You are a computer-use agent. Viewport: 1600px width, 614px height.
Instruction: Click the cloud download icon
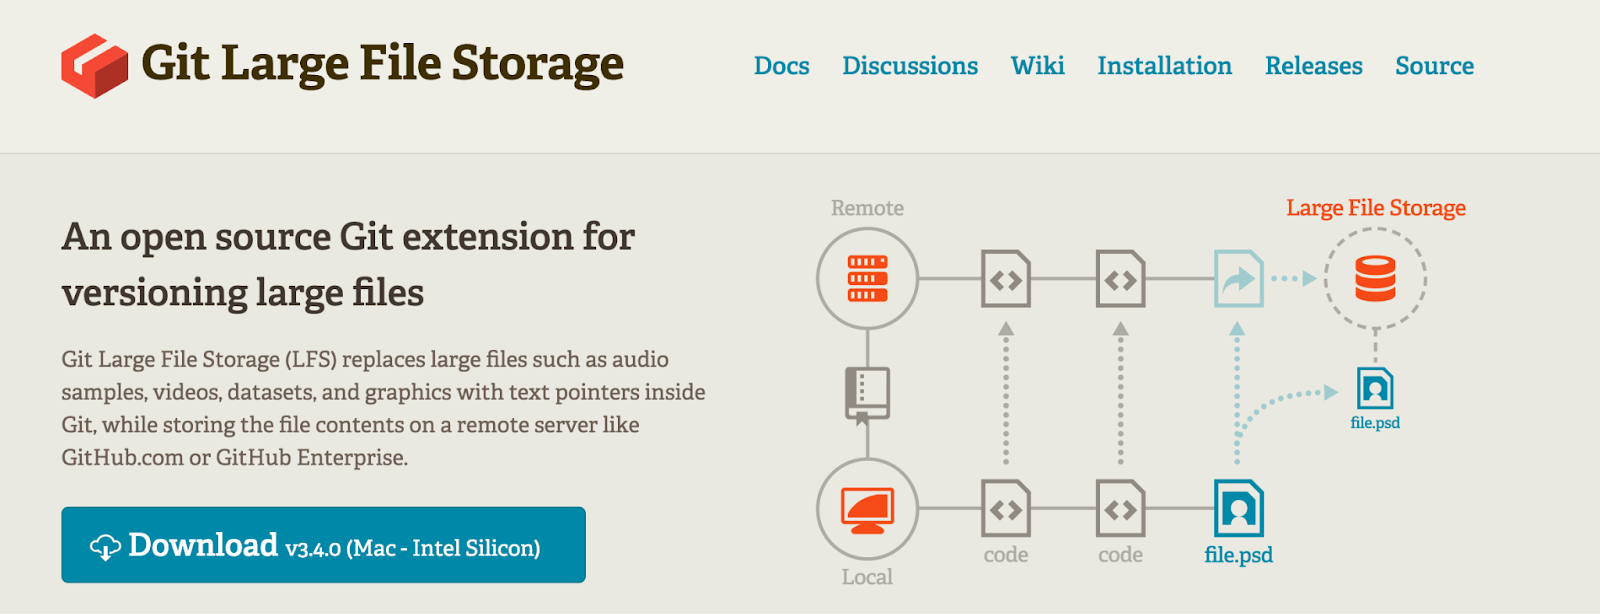(105, 547)
